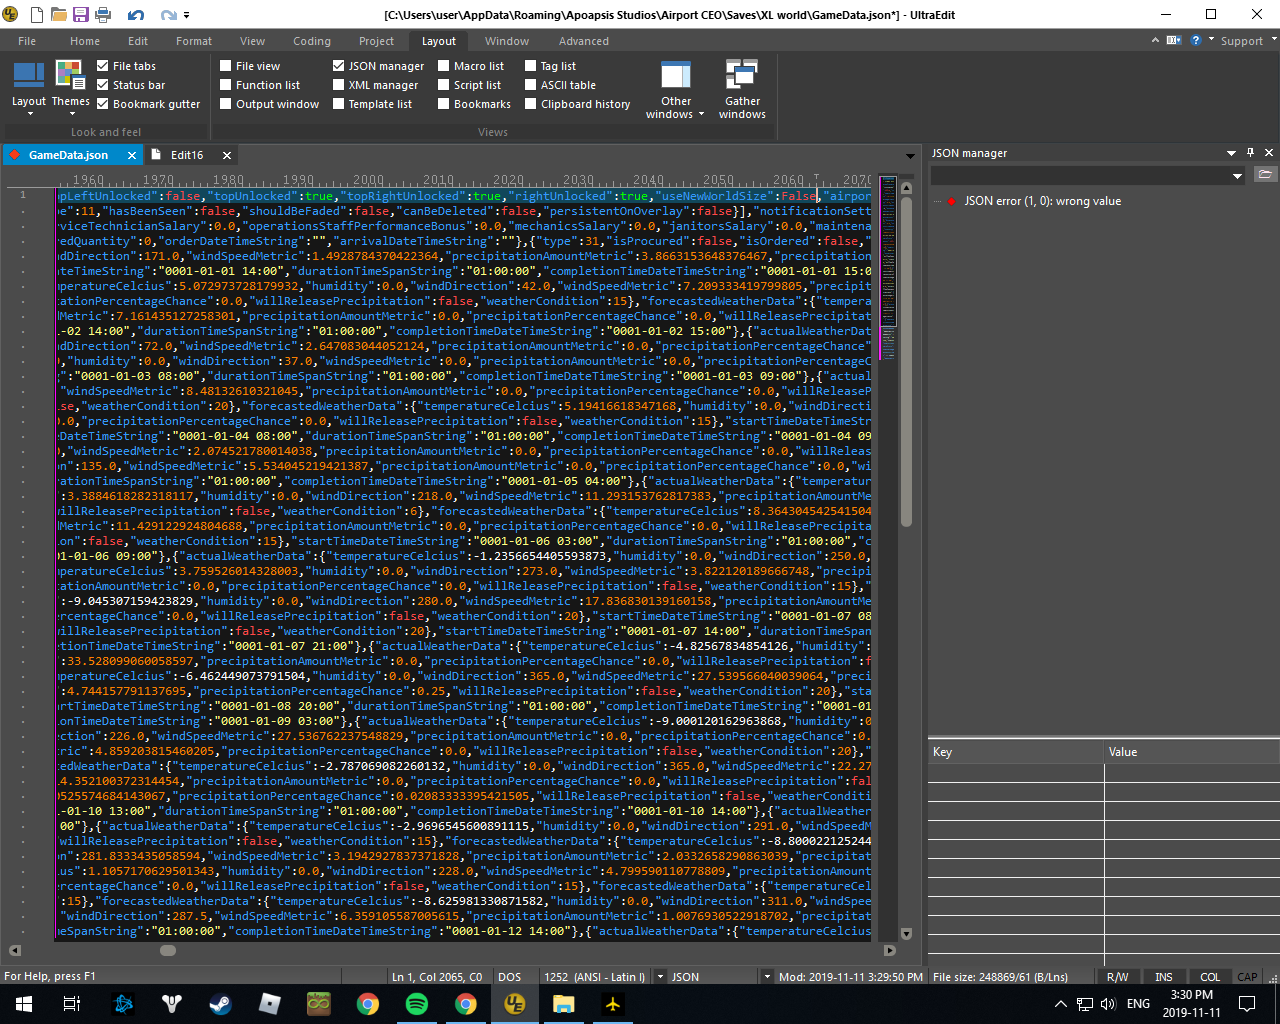The width and height of the screenshot is (1280, 1024).
Task: Click the Undo arrow icon
Action: pos(136,15)
